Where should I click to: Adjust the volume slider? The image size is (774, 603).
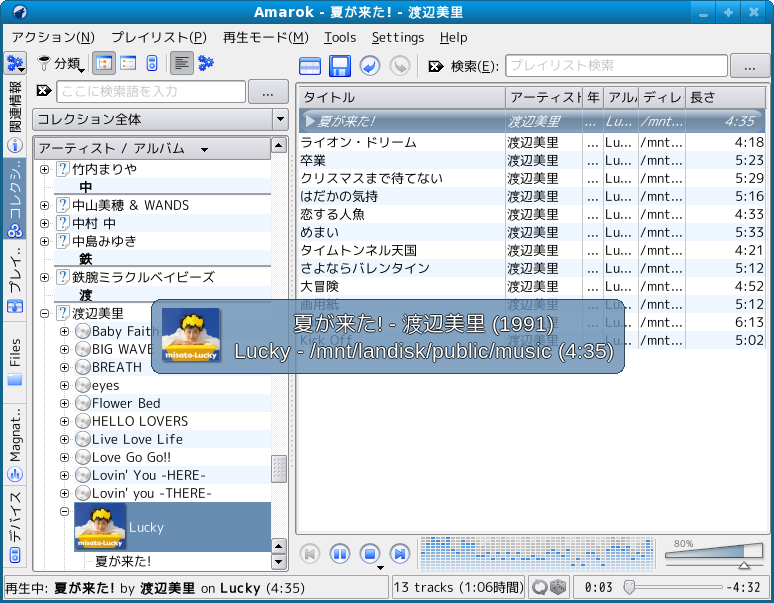point(714,554)
